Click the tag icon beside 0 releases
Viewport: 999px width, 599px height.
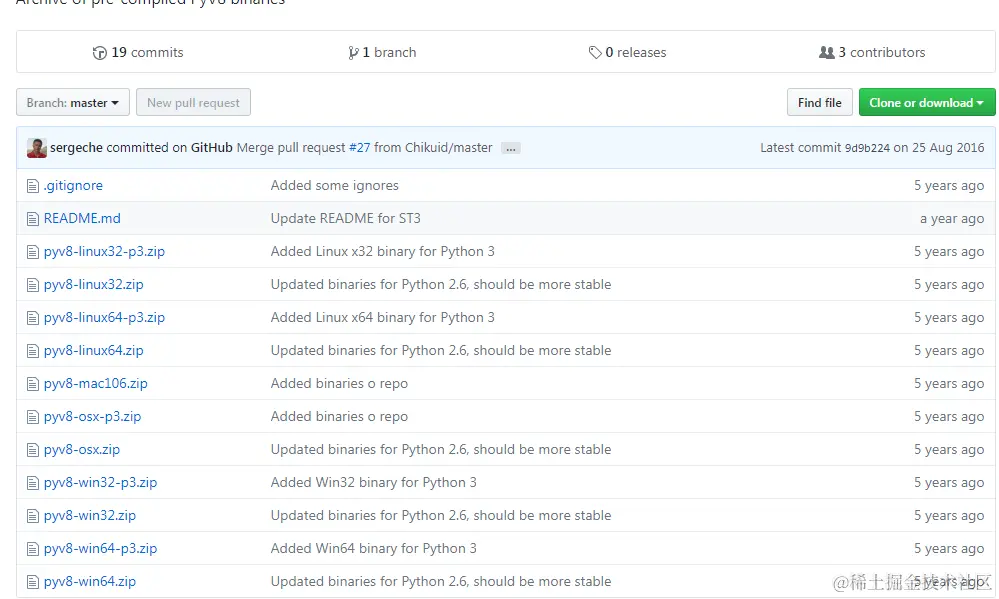(595, 53)
